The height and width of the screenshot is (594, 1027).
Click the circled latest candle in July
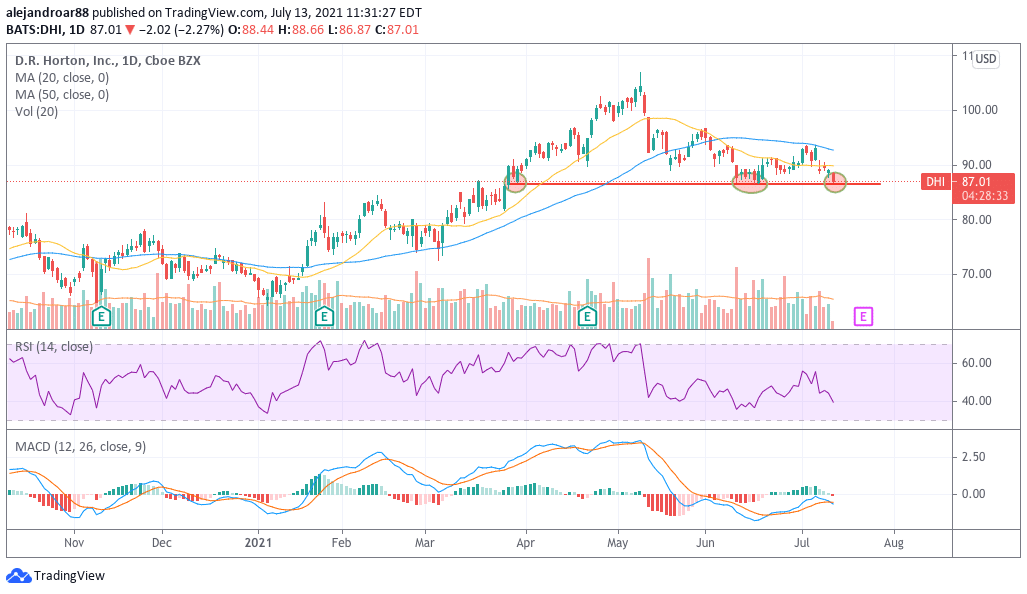[x=834, y=182]
